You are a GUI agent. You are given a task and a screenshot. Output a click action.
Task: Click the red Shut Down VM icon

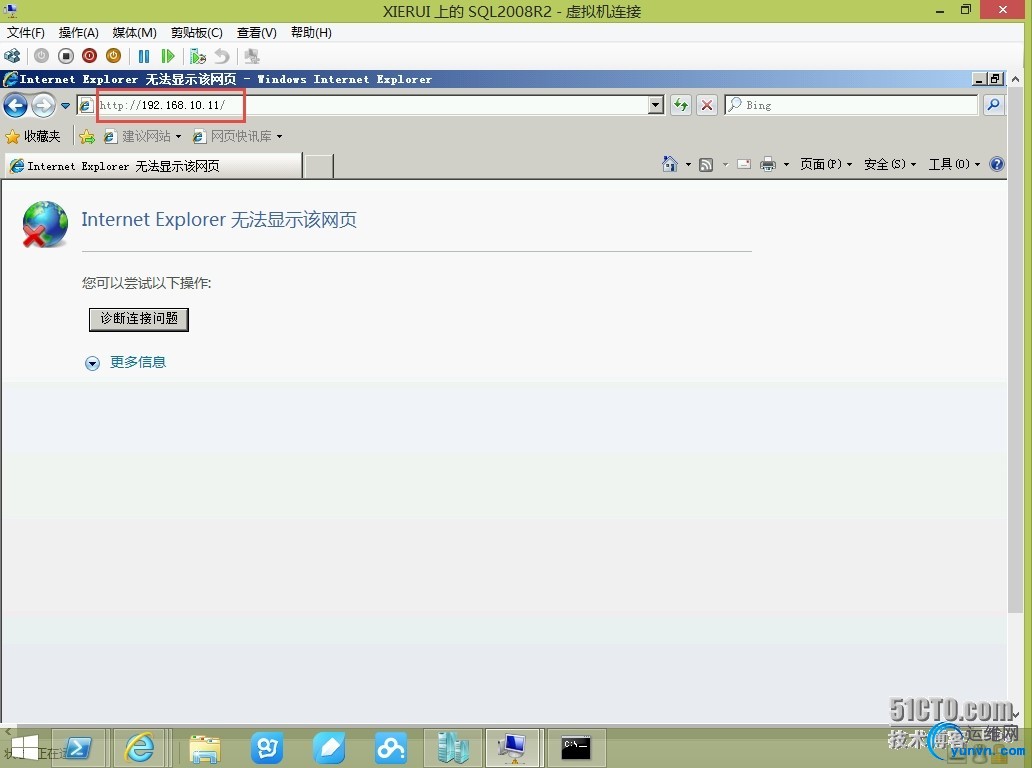(x=90, y=56)
